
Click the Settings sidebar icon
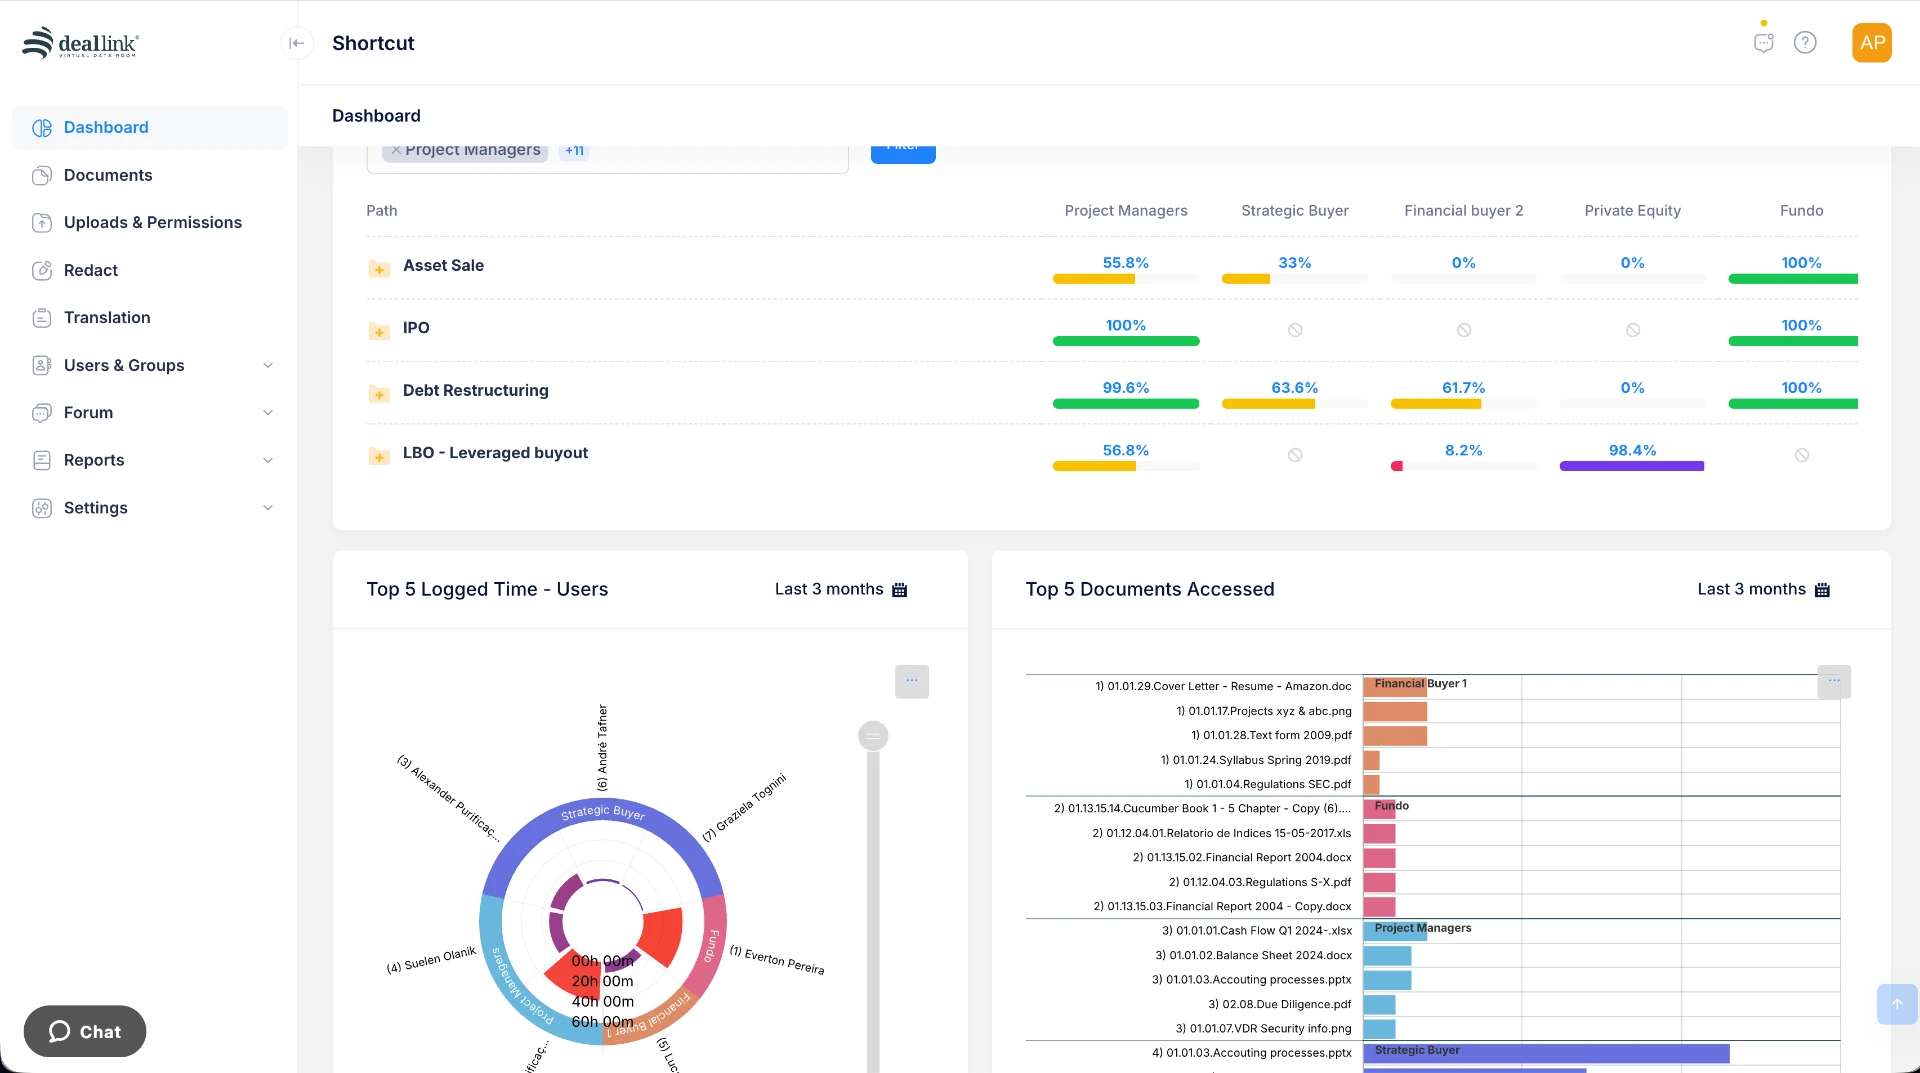coord(42,508)
